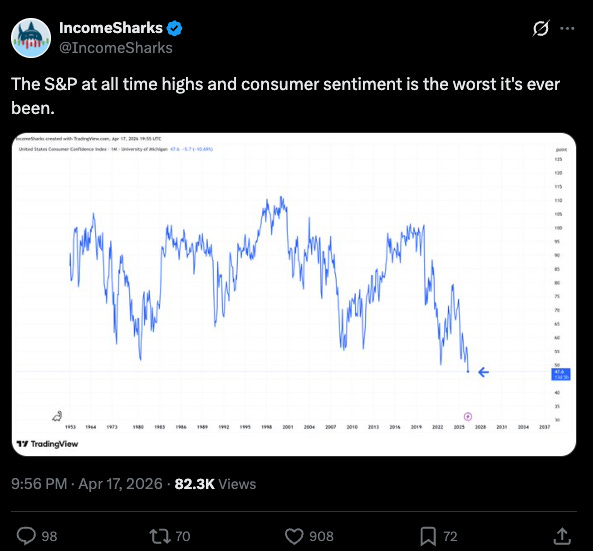Open the three-dot more options menu
Viewport: 593px width, 551px height.
point(567,28)
